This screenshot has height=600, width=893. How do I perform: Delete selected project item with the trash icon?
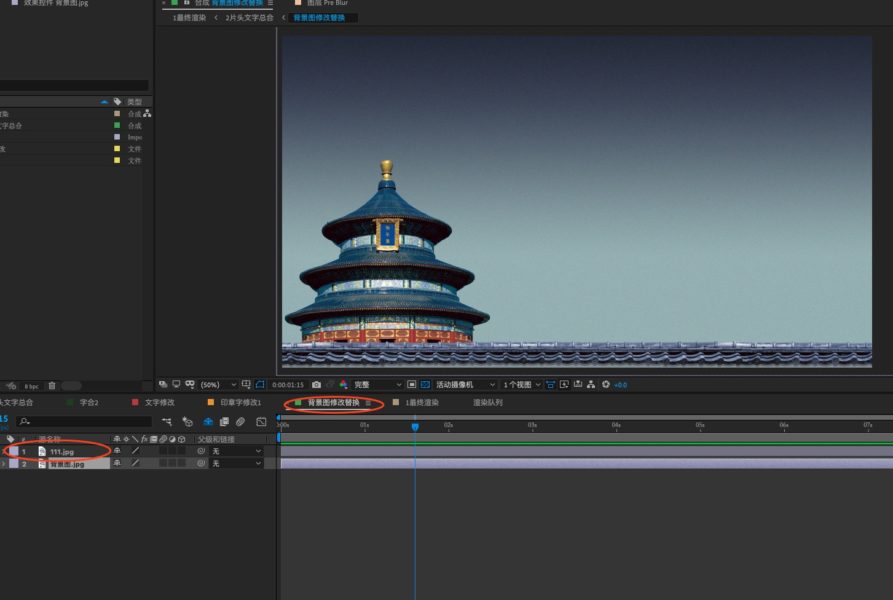coord(52,386)
